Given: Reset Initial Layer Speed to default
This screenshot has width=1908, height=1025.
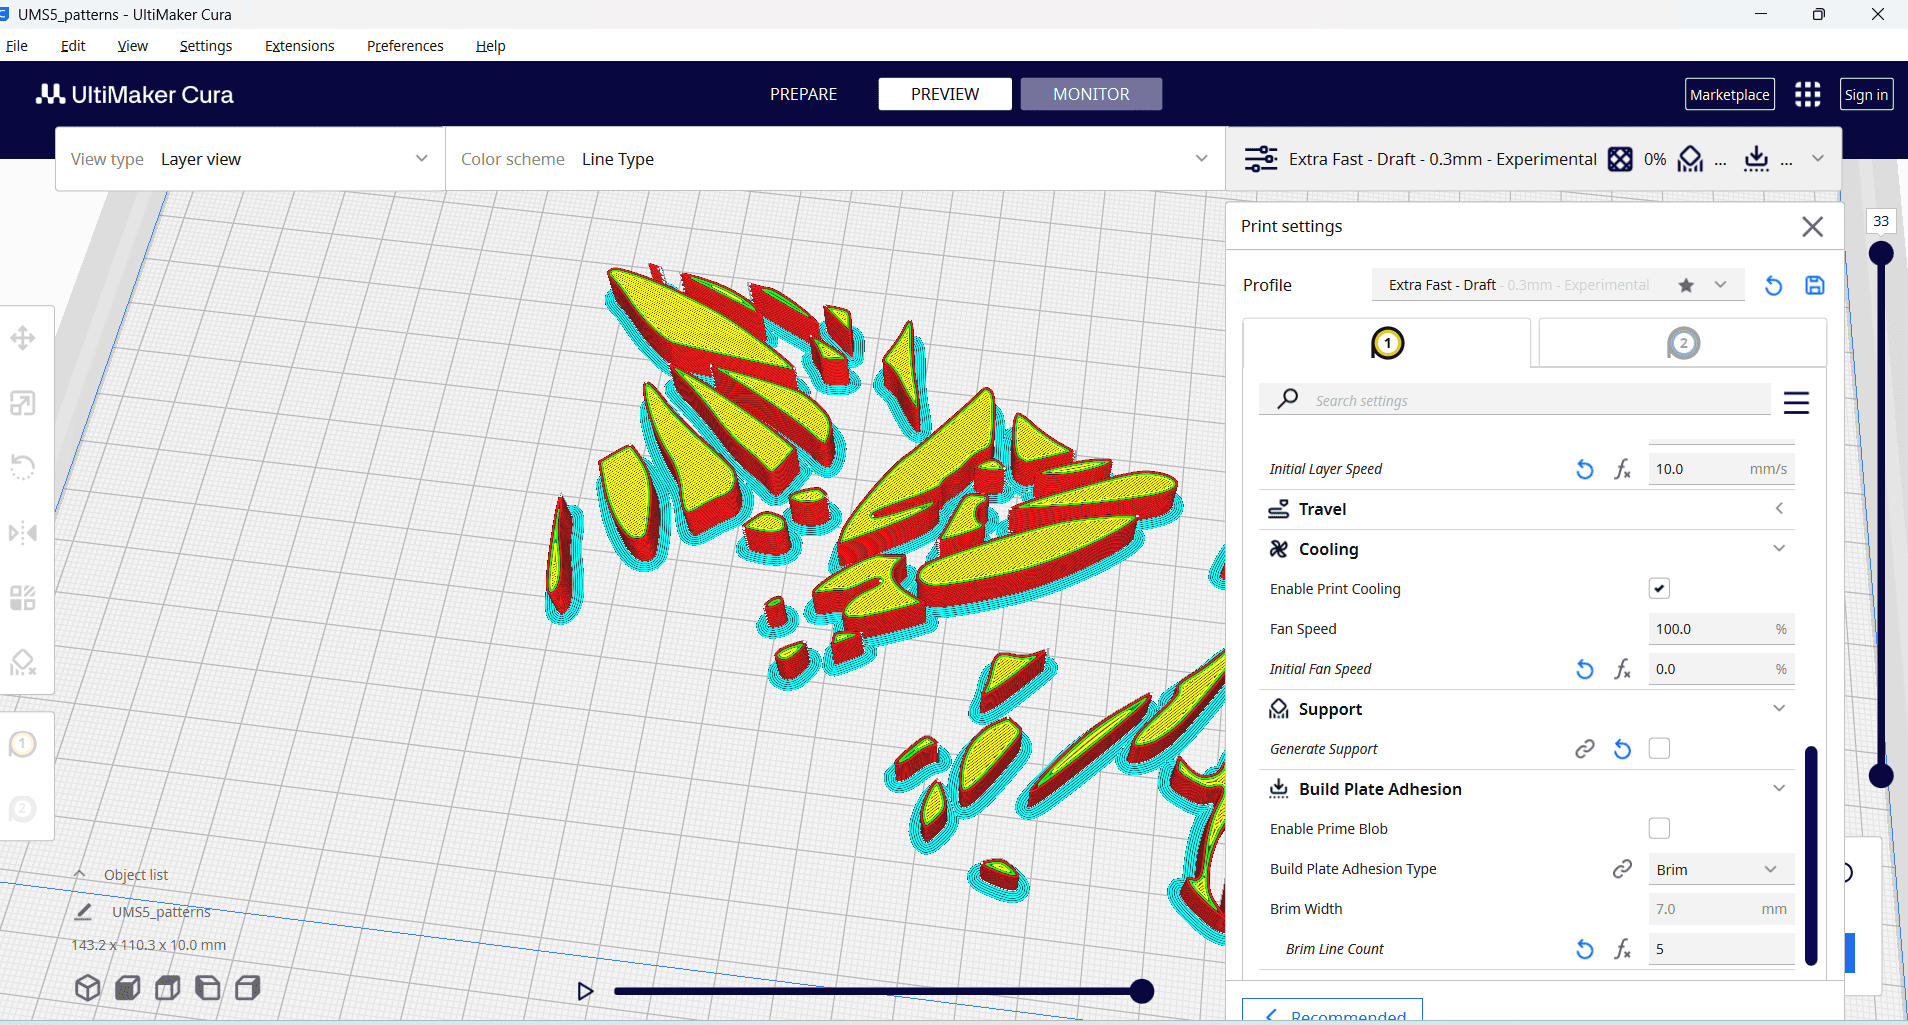Looking at the screenshot, I should pyautogui.click(x=1585, y=469).
